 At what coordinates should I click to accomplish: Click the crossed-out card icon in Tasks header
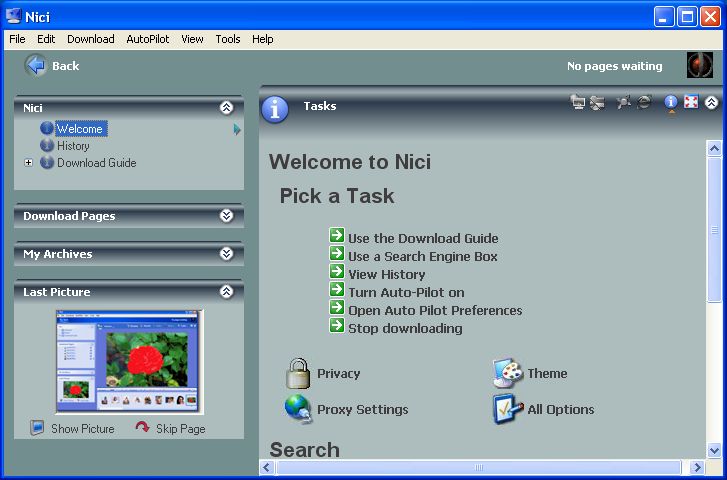[x=597, y=102]
